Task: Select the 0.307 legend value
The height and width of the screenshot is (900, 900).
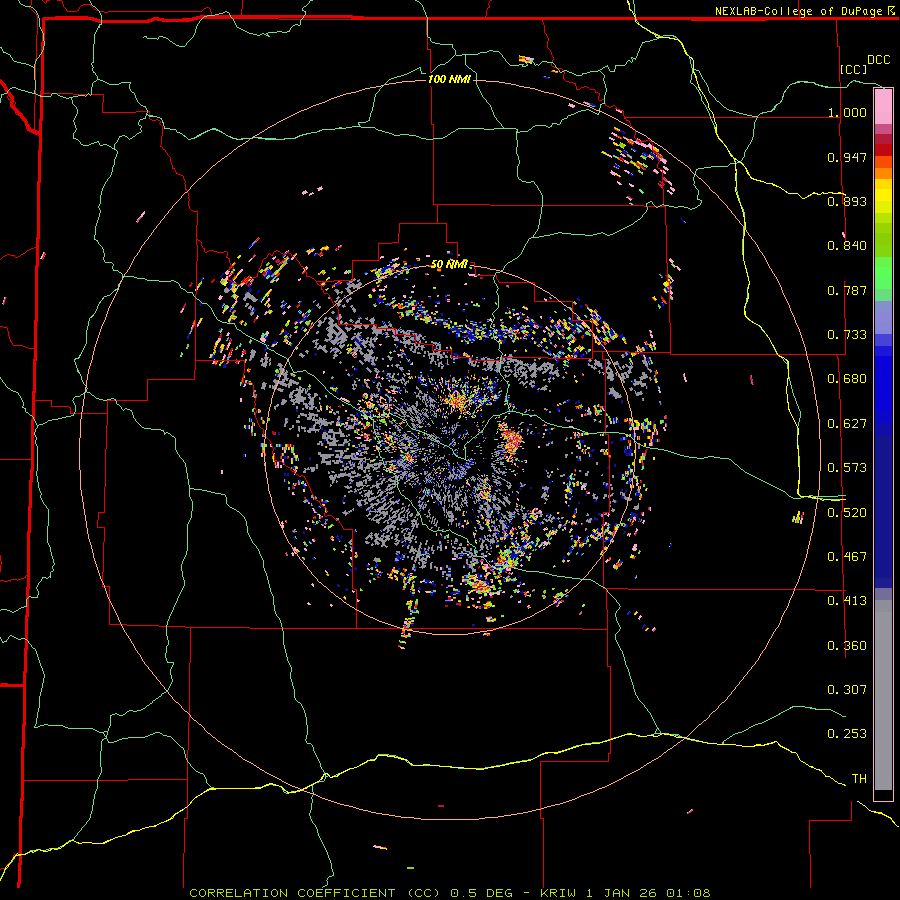Action: click(847, 690)
